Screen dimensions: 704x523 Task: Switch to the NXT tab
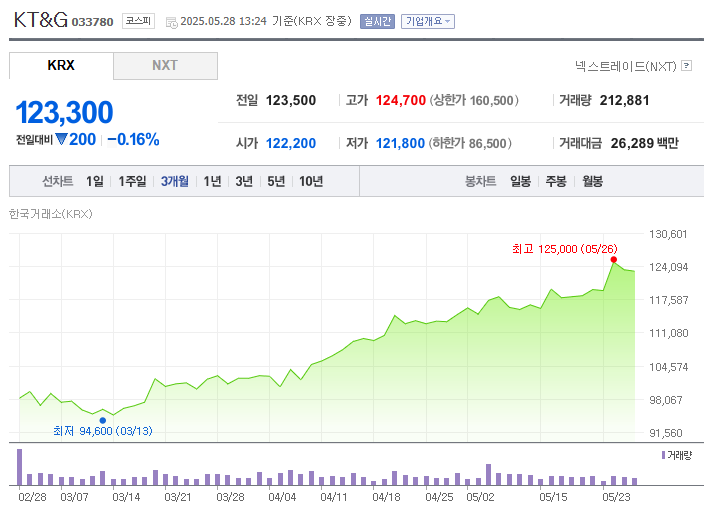(x=165, y=66)
